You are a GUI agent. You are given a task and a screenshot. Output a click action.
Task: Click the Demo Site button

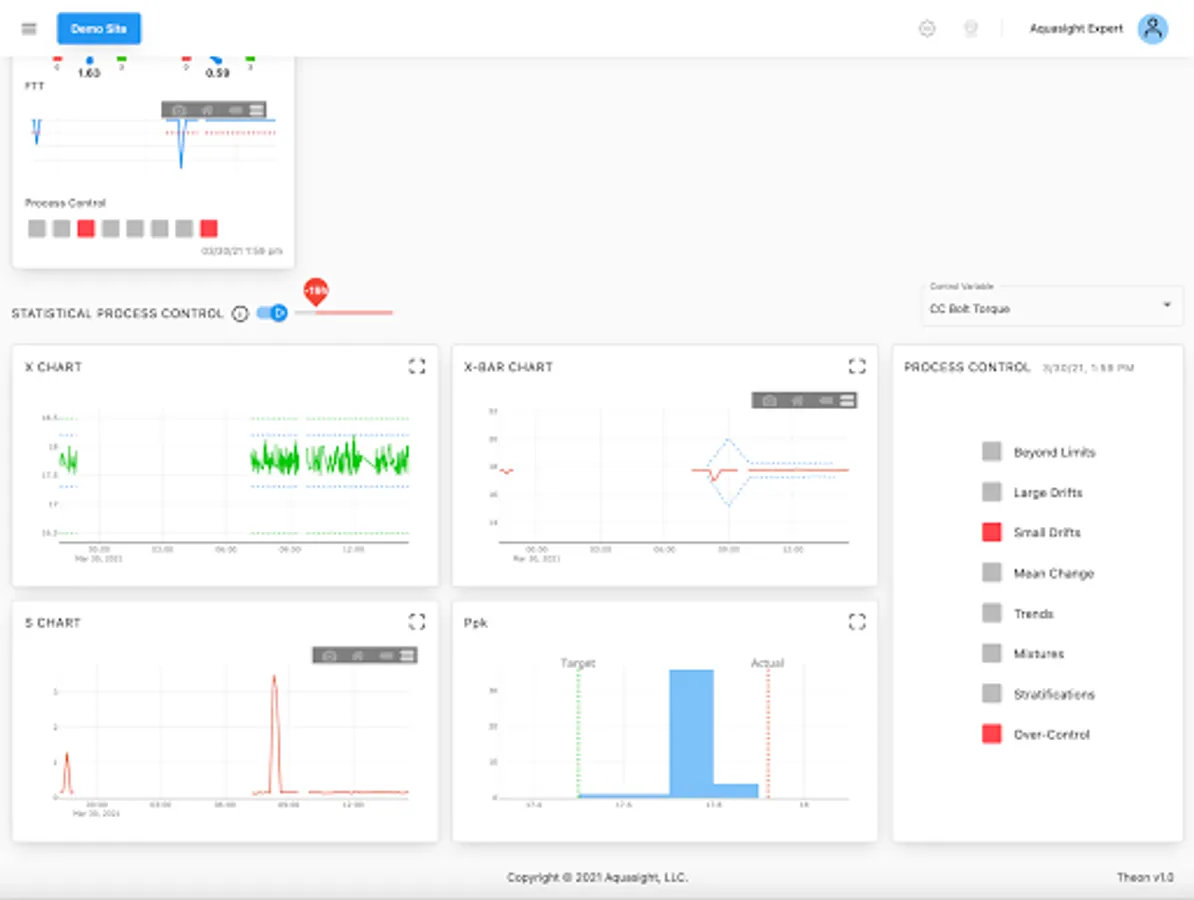point(99,29)
